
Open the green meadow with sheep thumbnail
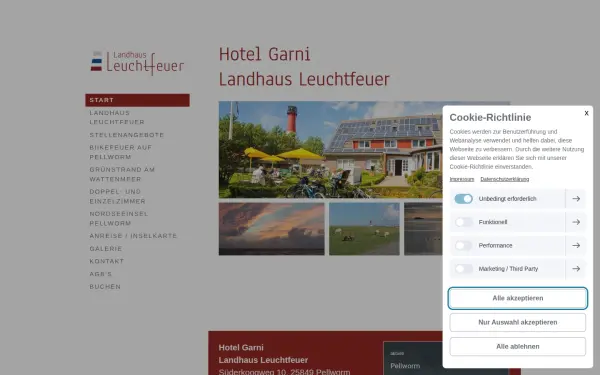(364, 229)
